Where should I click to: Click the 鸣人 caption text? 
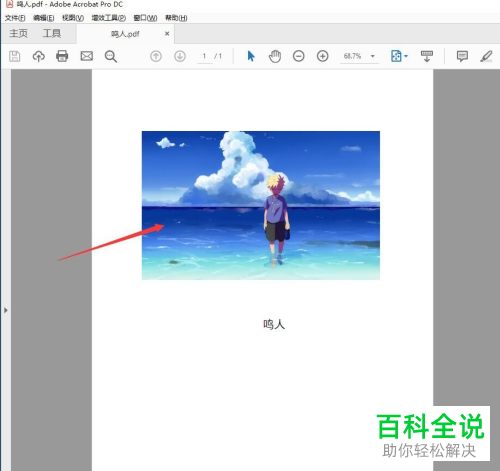pyautogui.click(x=274, y=324)
